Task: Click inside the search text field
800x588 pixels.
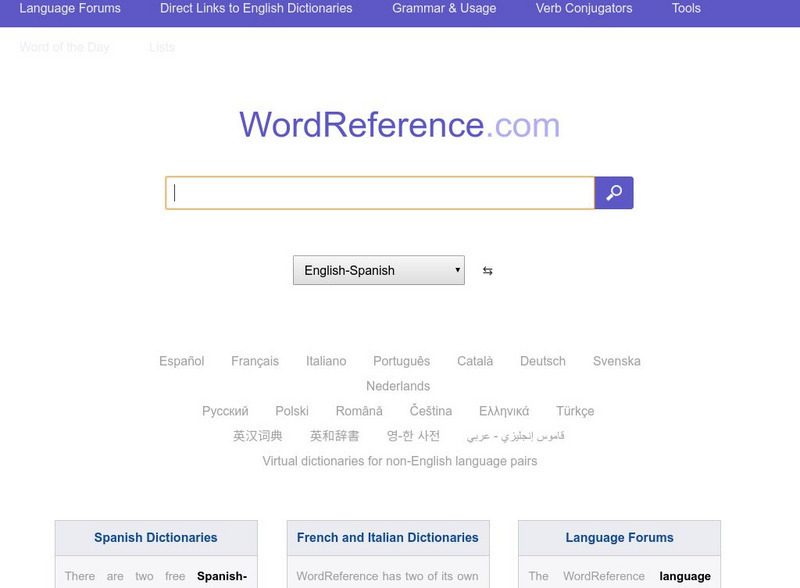Action: (x=380, y=193)
